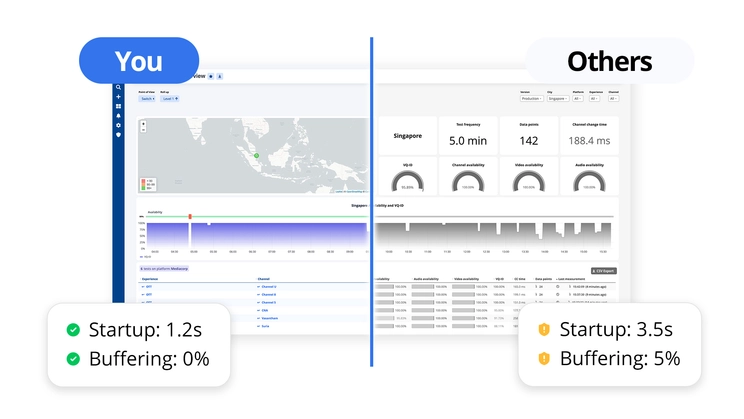The height and width of the screenshot is (419, 744).
Task: Click the blue vertical comparison divider handle
Action: [x=372, y=202]
